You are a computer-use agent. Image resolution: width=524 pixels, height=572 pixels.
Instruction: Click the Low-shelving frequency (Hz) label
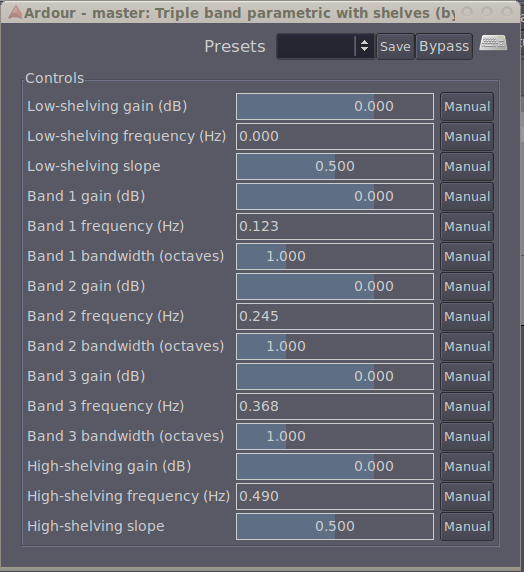[127, 136]
